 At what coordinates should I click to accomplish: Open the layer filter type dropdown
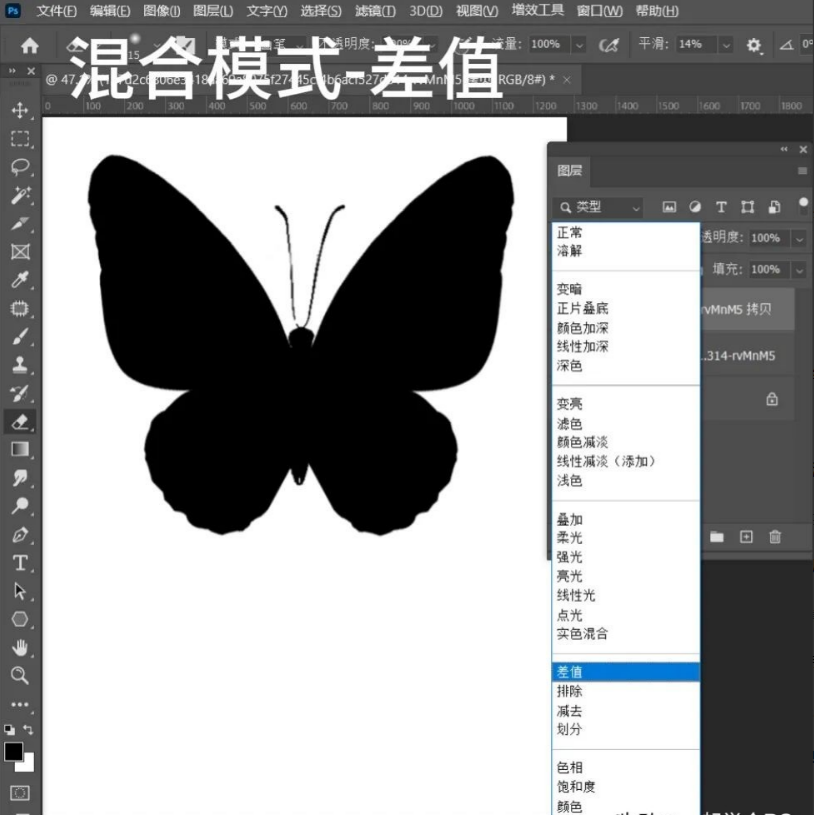[598, 207]
